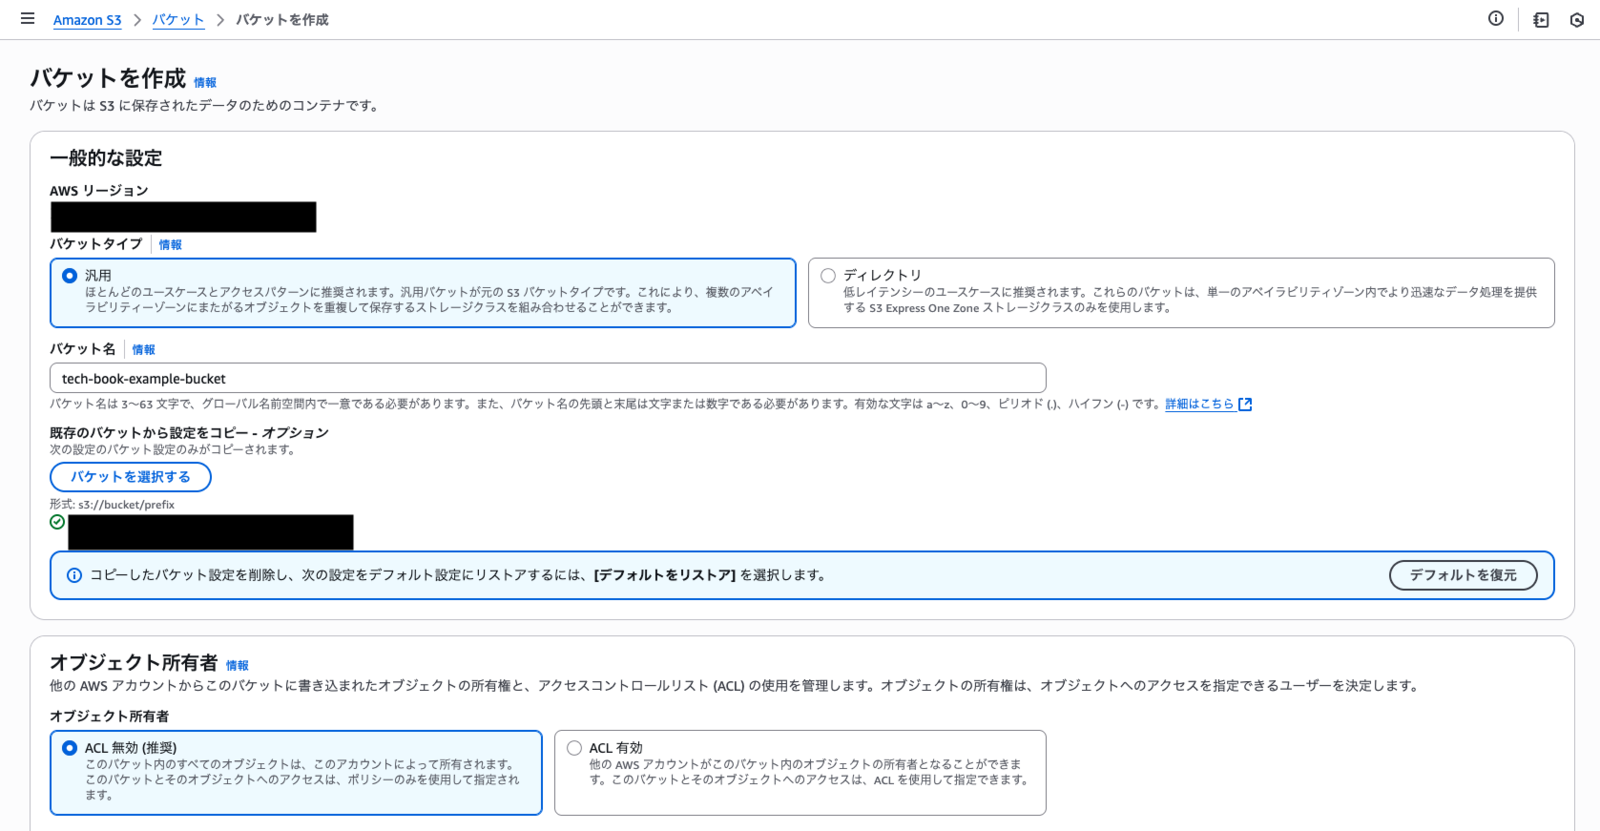This screenshot has height=831, width=1600.
Task: Click the バケットを選択する button
Action: (131, 477)
